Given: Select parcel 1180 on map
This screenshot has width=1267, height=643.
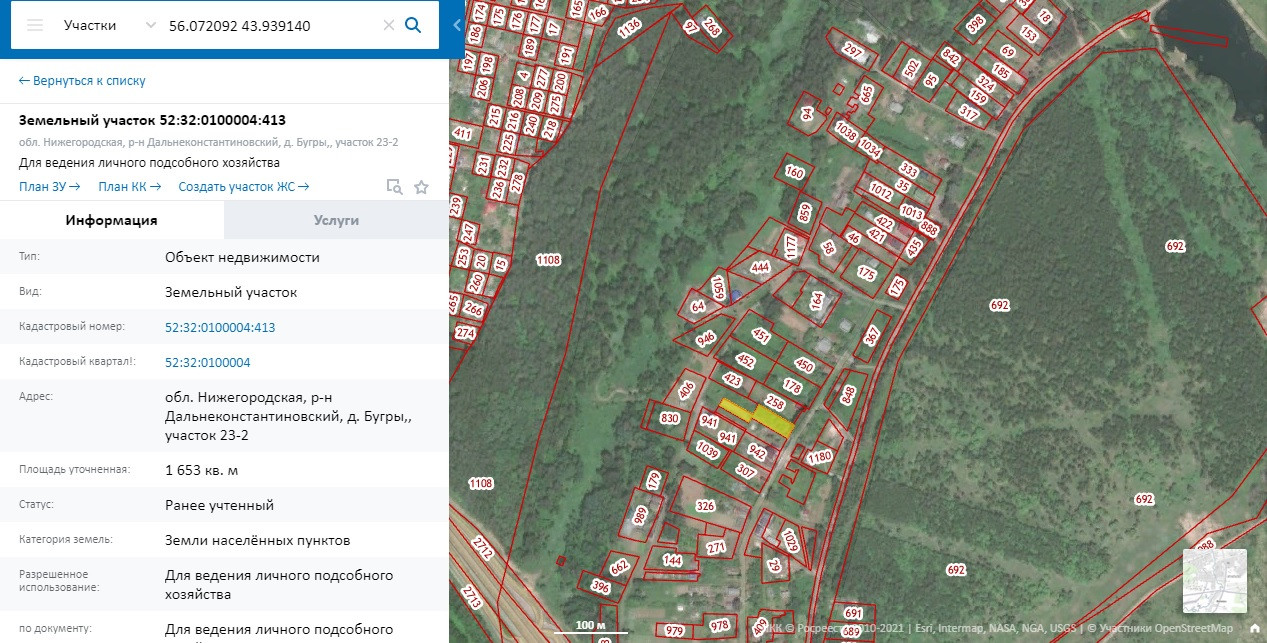Looking at the screenshot, I should pos(819,457).
